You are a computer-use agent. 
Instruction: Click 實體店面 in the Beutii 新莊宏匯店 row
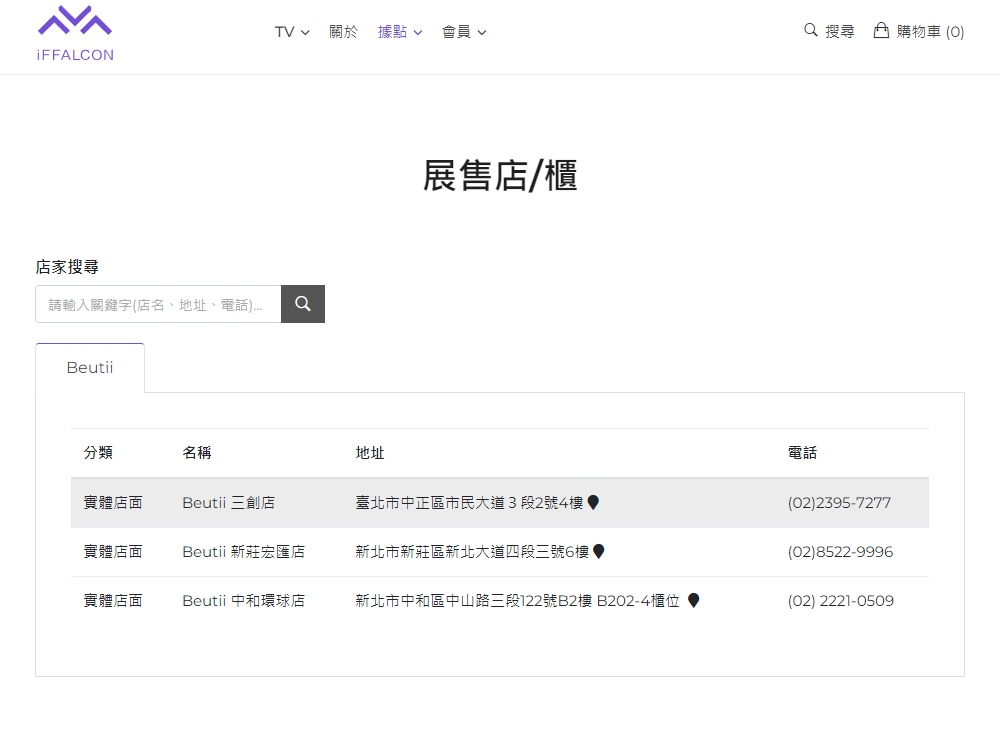click(113, 552)
